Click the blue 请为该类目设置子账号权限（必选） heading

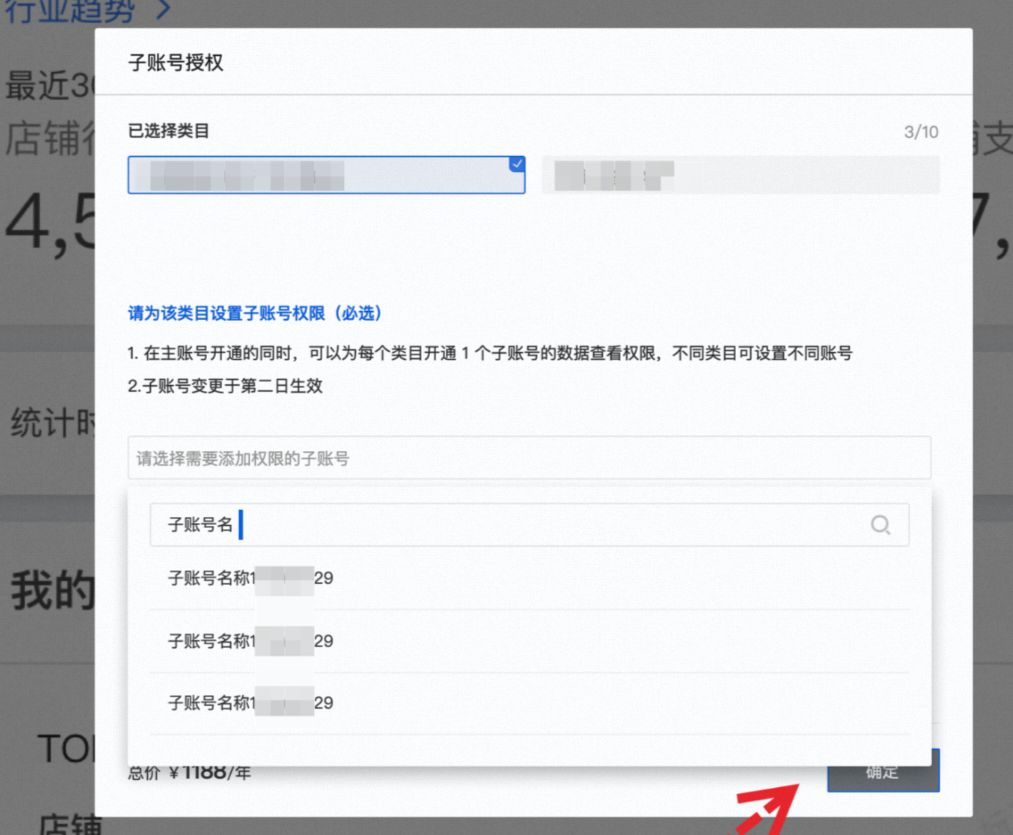pos(255,313)
